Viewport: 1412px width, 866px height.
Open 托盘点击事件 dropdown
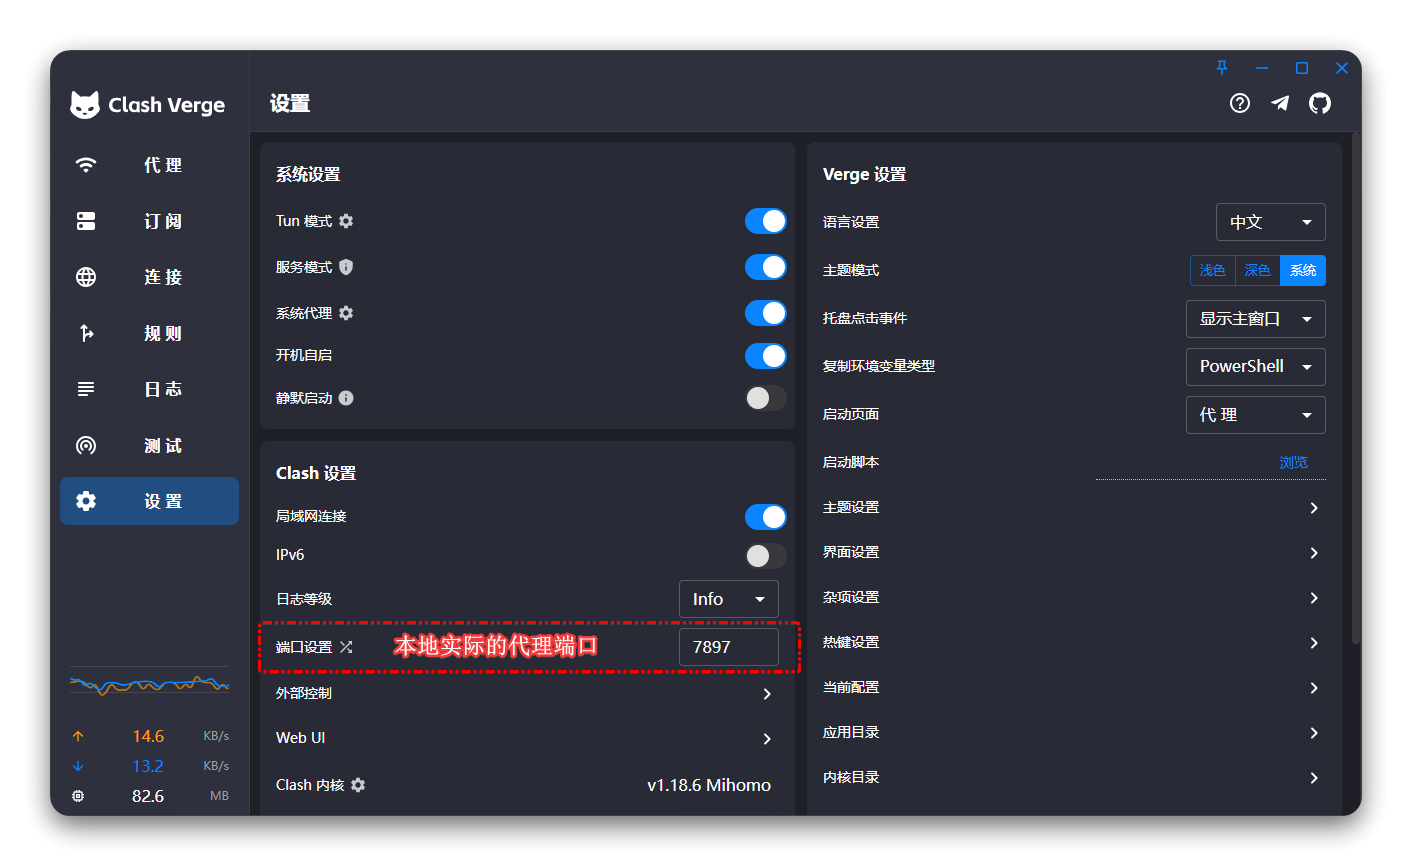pyautogui.click(x=1256, y=319)
